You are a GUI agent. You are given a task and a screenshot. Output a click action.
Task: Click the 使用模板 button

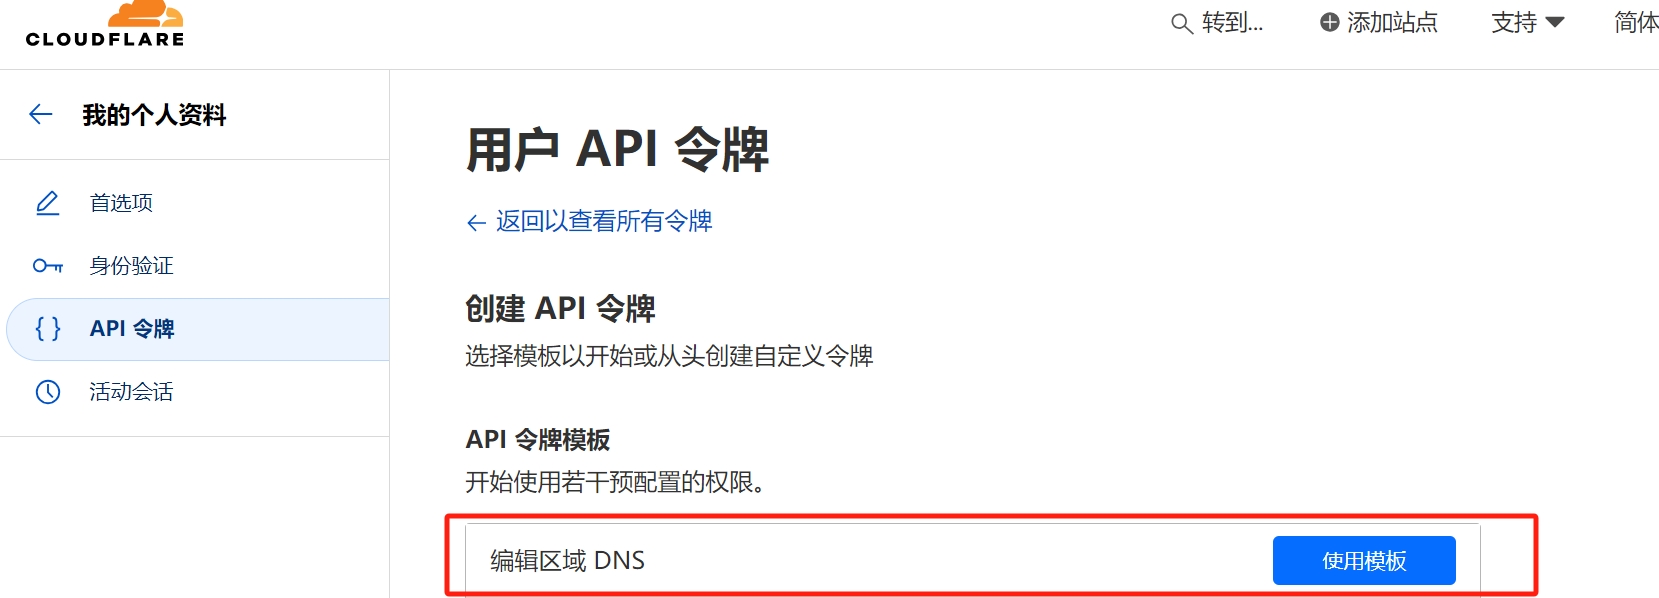(1363, 561)
